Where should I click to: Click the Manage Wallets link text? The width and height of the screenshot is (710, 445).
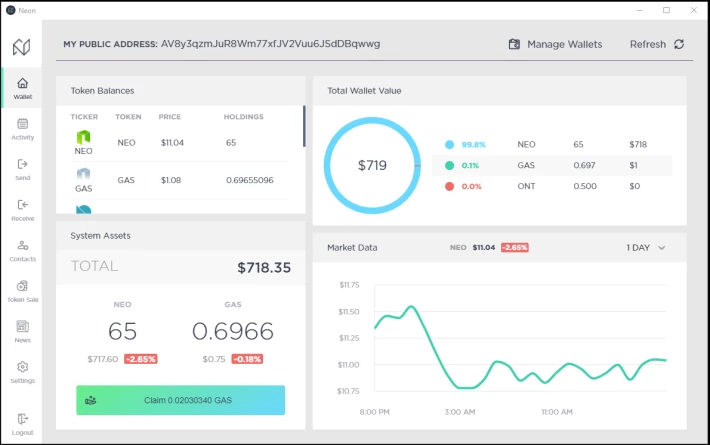pyautogui.click(x=565, y=44)
